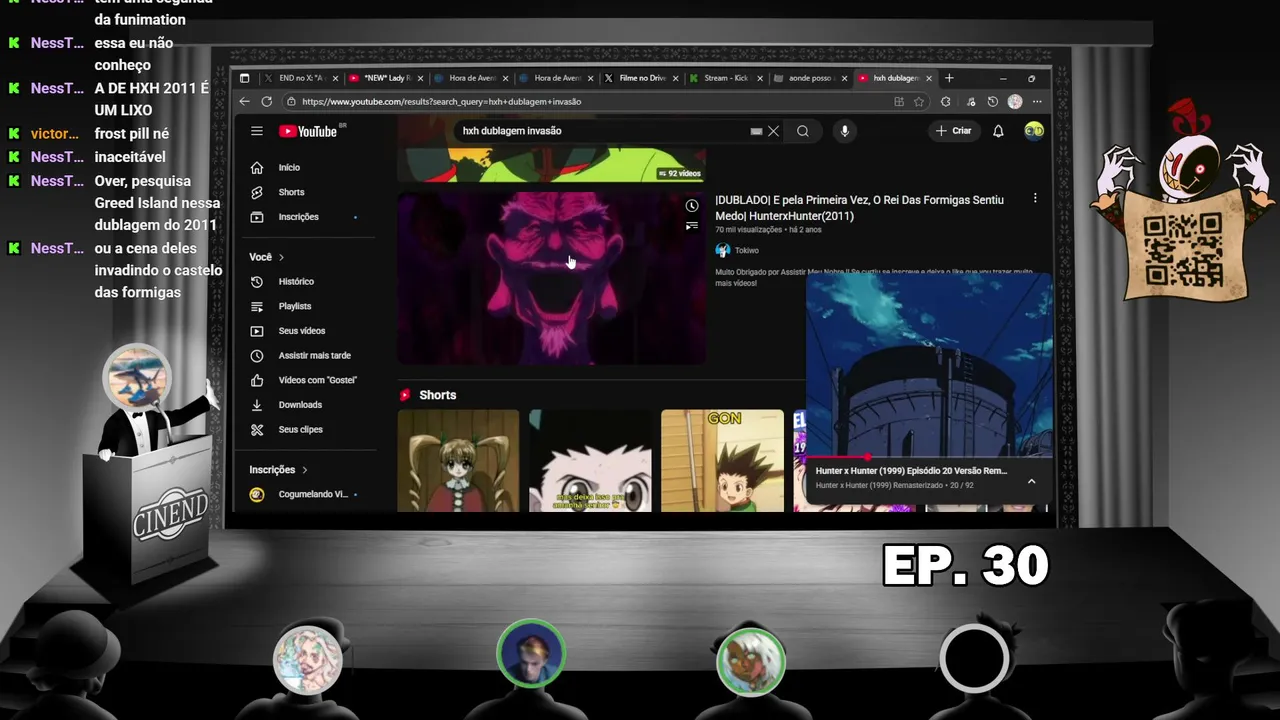Open Vídeos com "Gostei" list
The height and width of the screenshot is (720, 1280).
[x=317, y=380]
